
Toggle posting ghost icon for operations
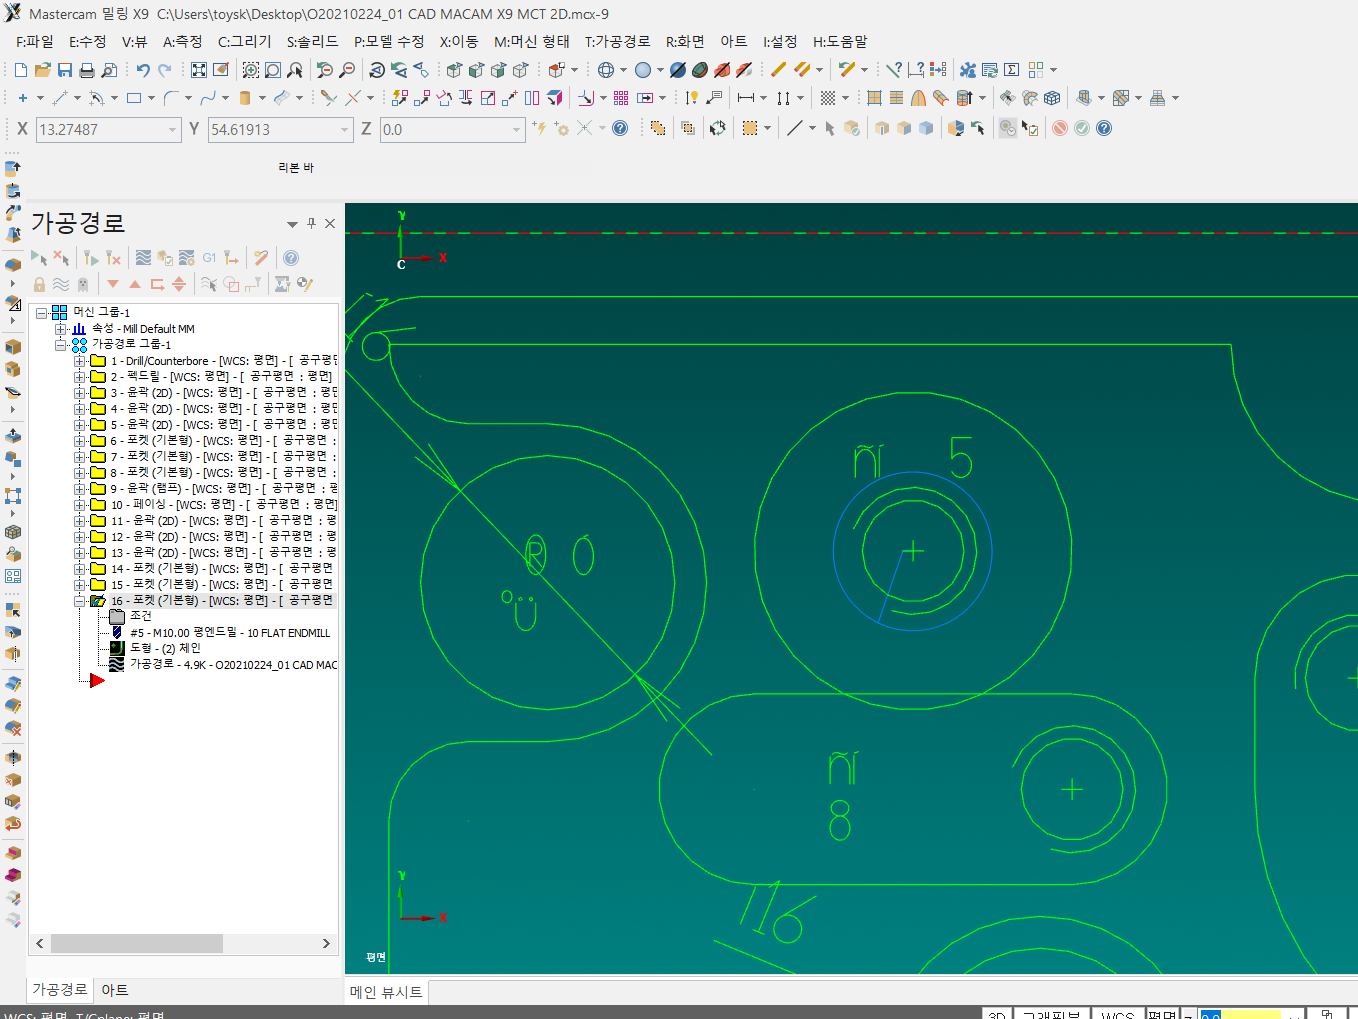click(83, 284)
